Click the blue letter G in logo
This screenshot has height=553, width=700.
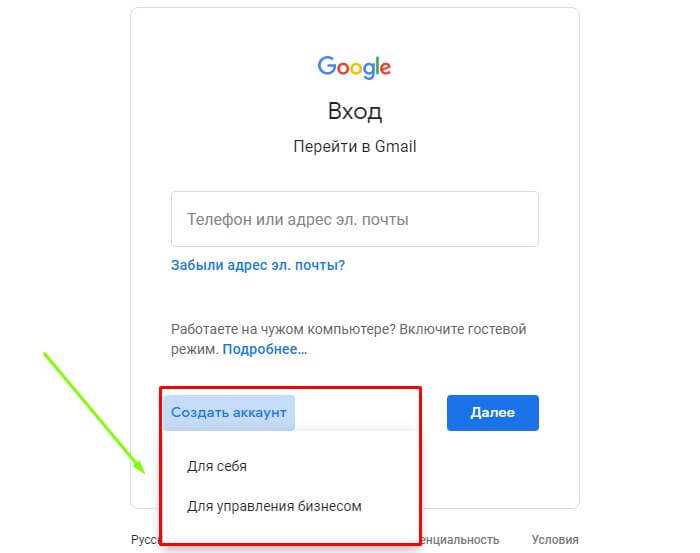point(326,65)
